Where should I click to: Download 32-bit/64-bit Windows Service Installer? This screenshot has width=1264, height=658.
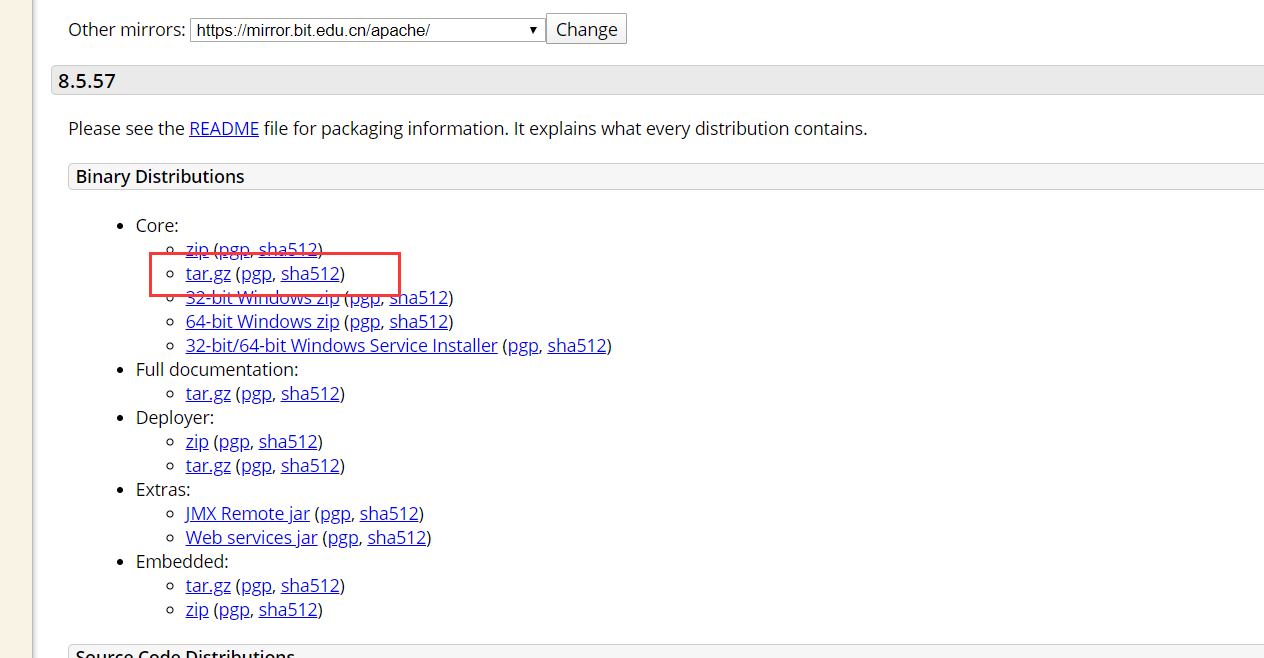(341, 346)
